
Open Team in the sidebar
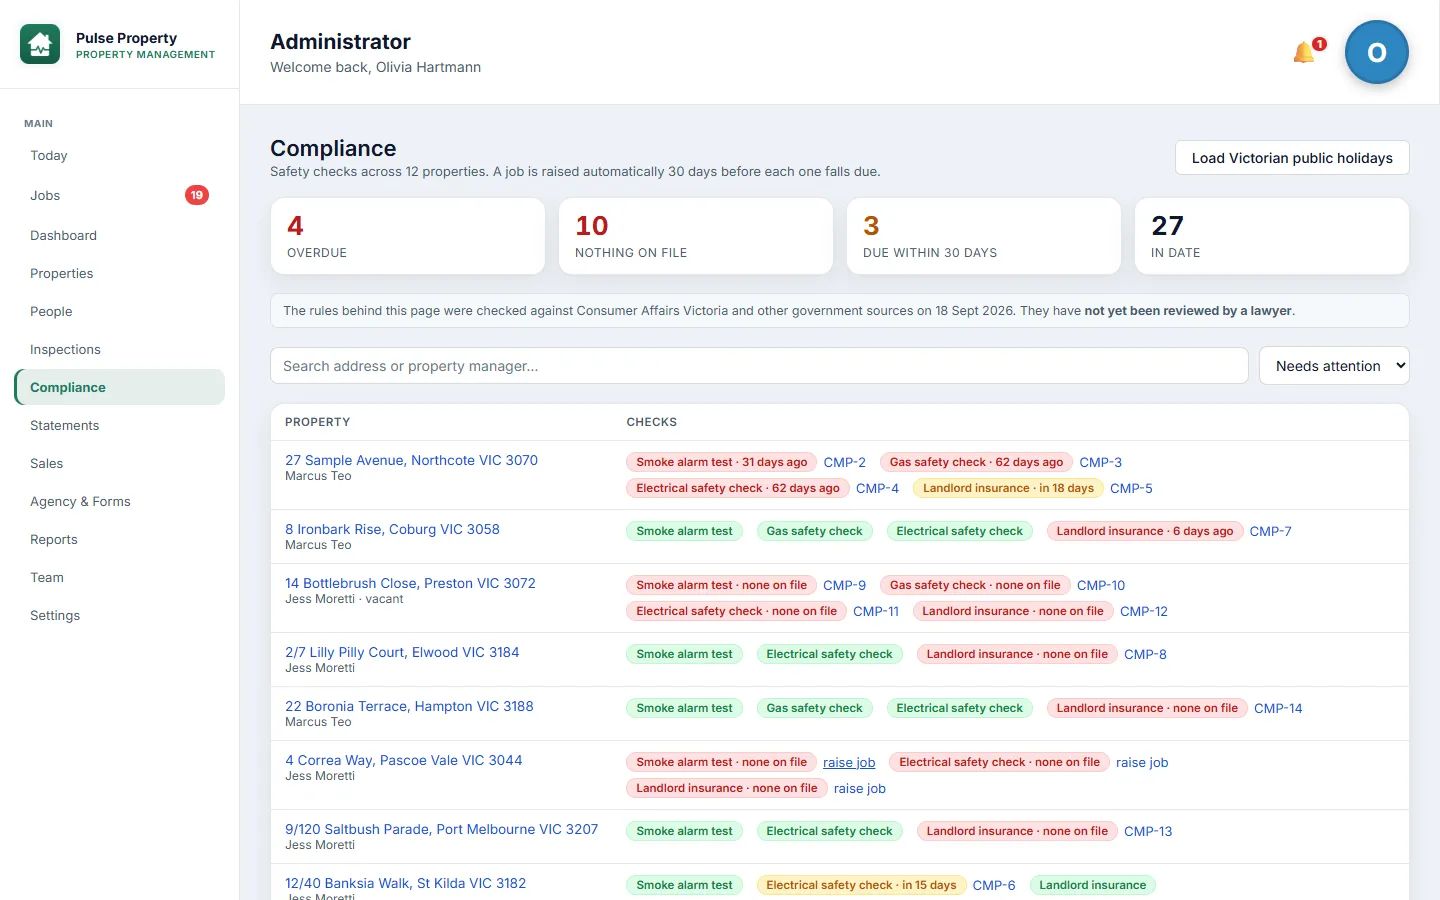point(120,578)
